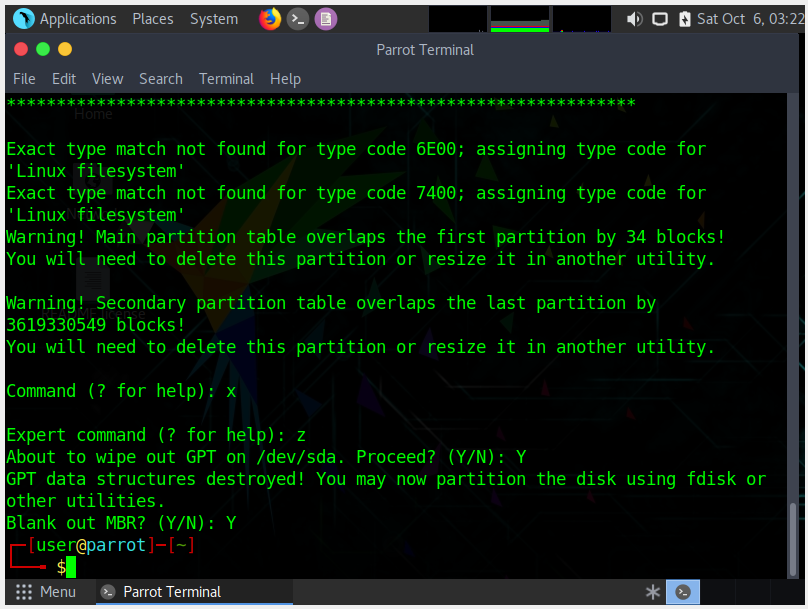Expand the Places menu
This screenshot has width=808, height=609.
coord(152,19)
